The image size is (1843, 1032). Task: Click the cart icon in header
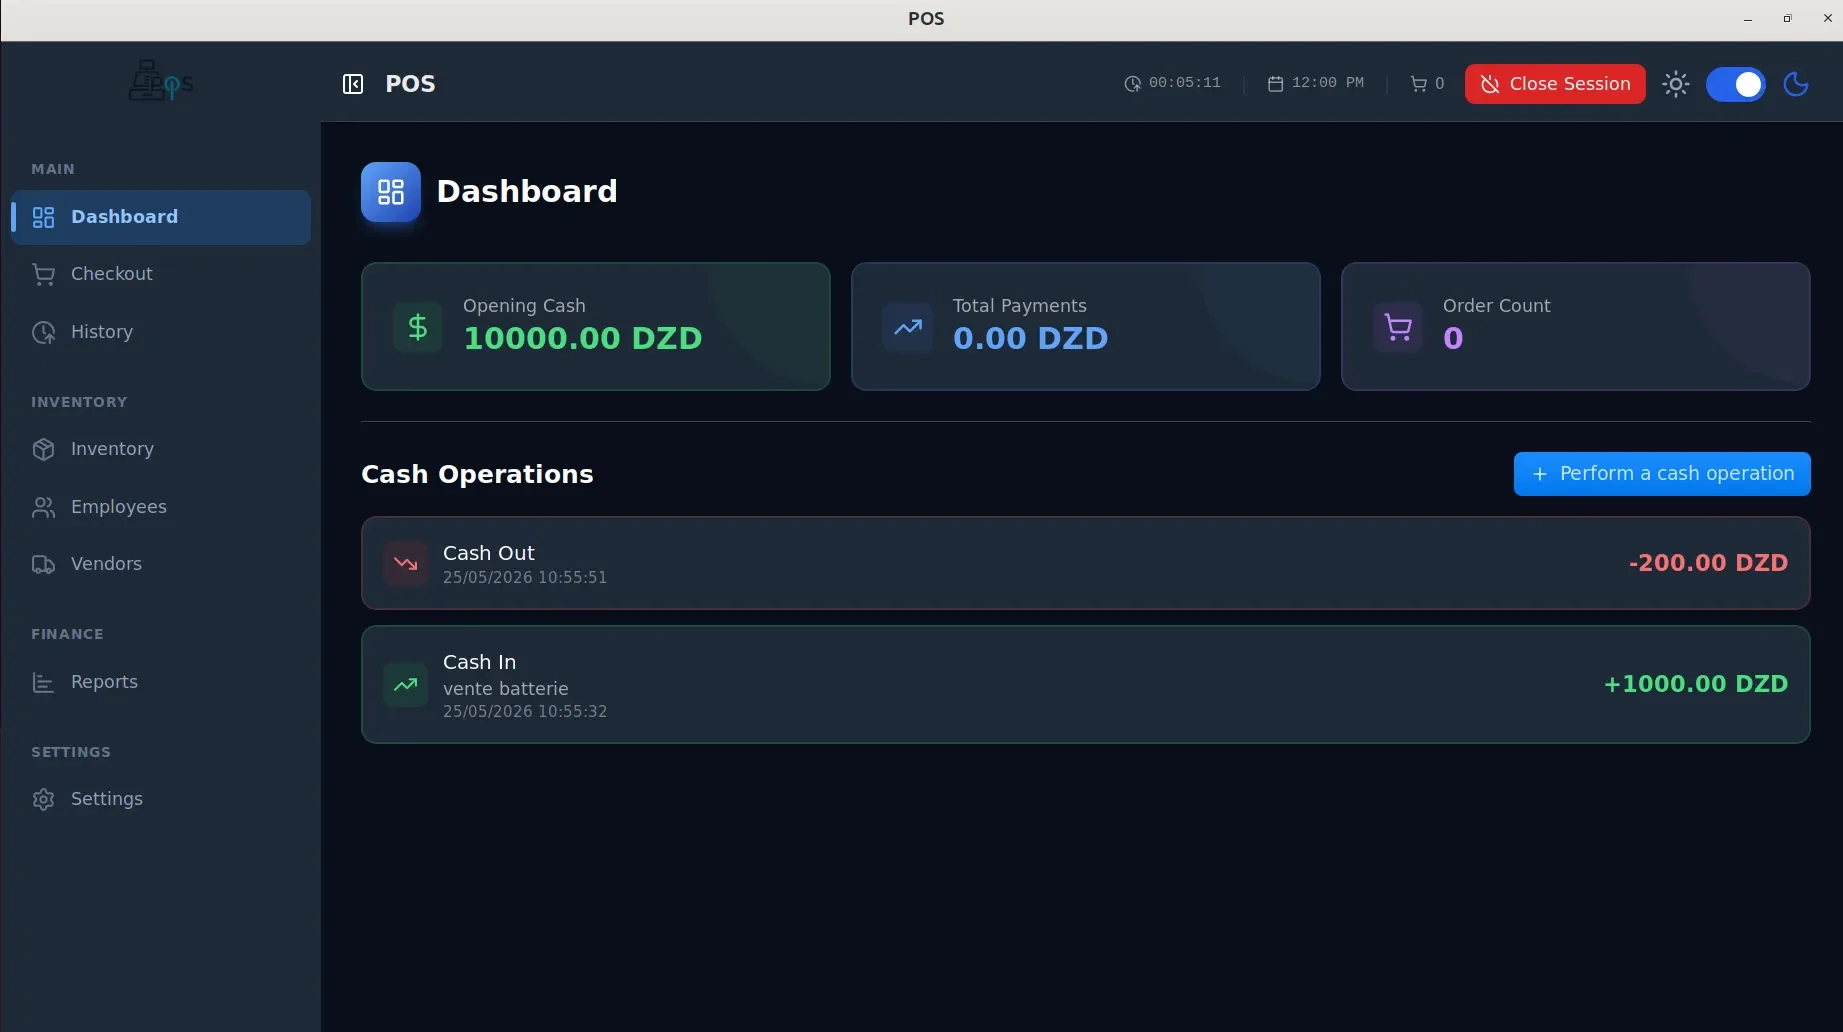[x=1418, y=84]
